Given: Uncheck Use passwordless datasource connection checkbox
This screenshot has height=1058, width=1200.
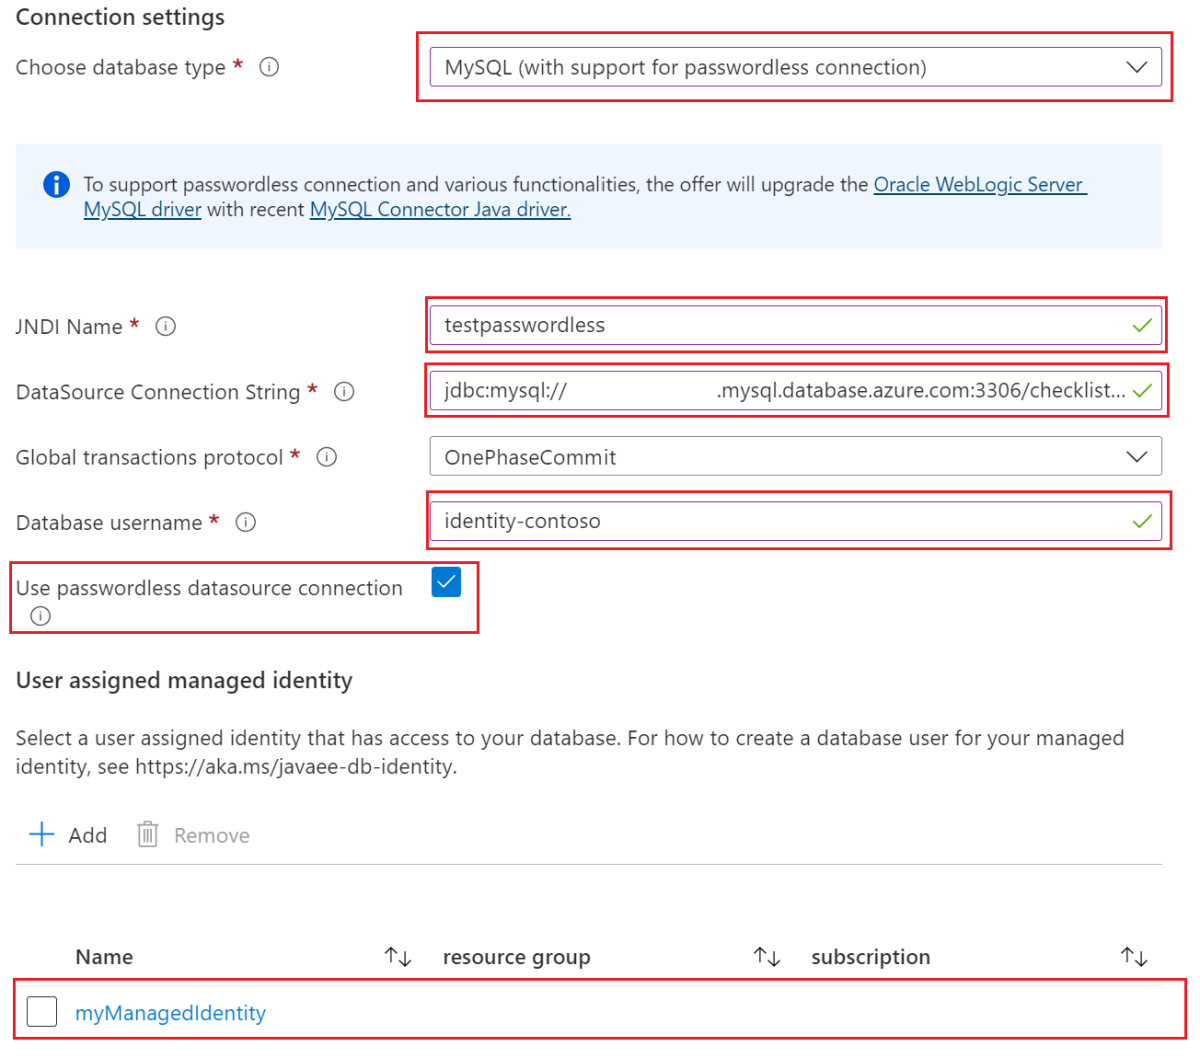Looking at the screenshot, I should (x=446, y=582).
